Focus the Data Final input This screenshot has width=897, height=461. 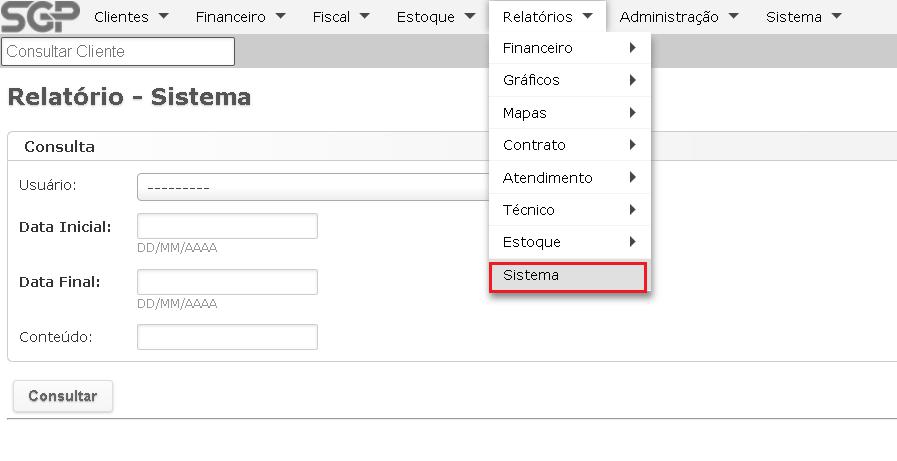click(227, 282)
